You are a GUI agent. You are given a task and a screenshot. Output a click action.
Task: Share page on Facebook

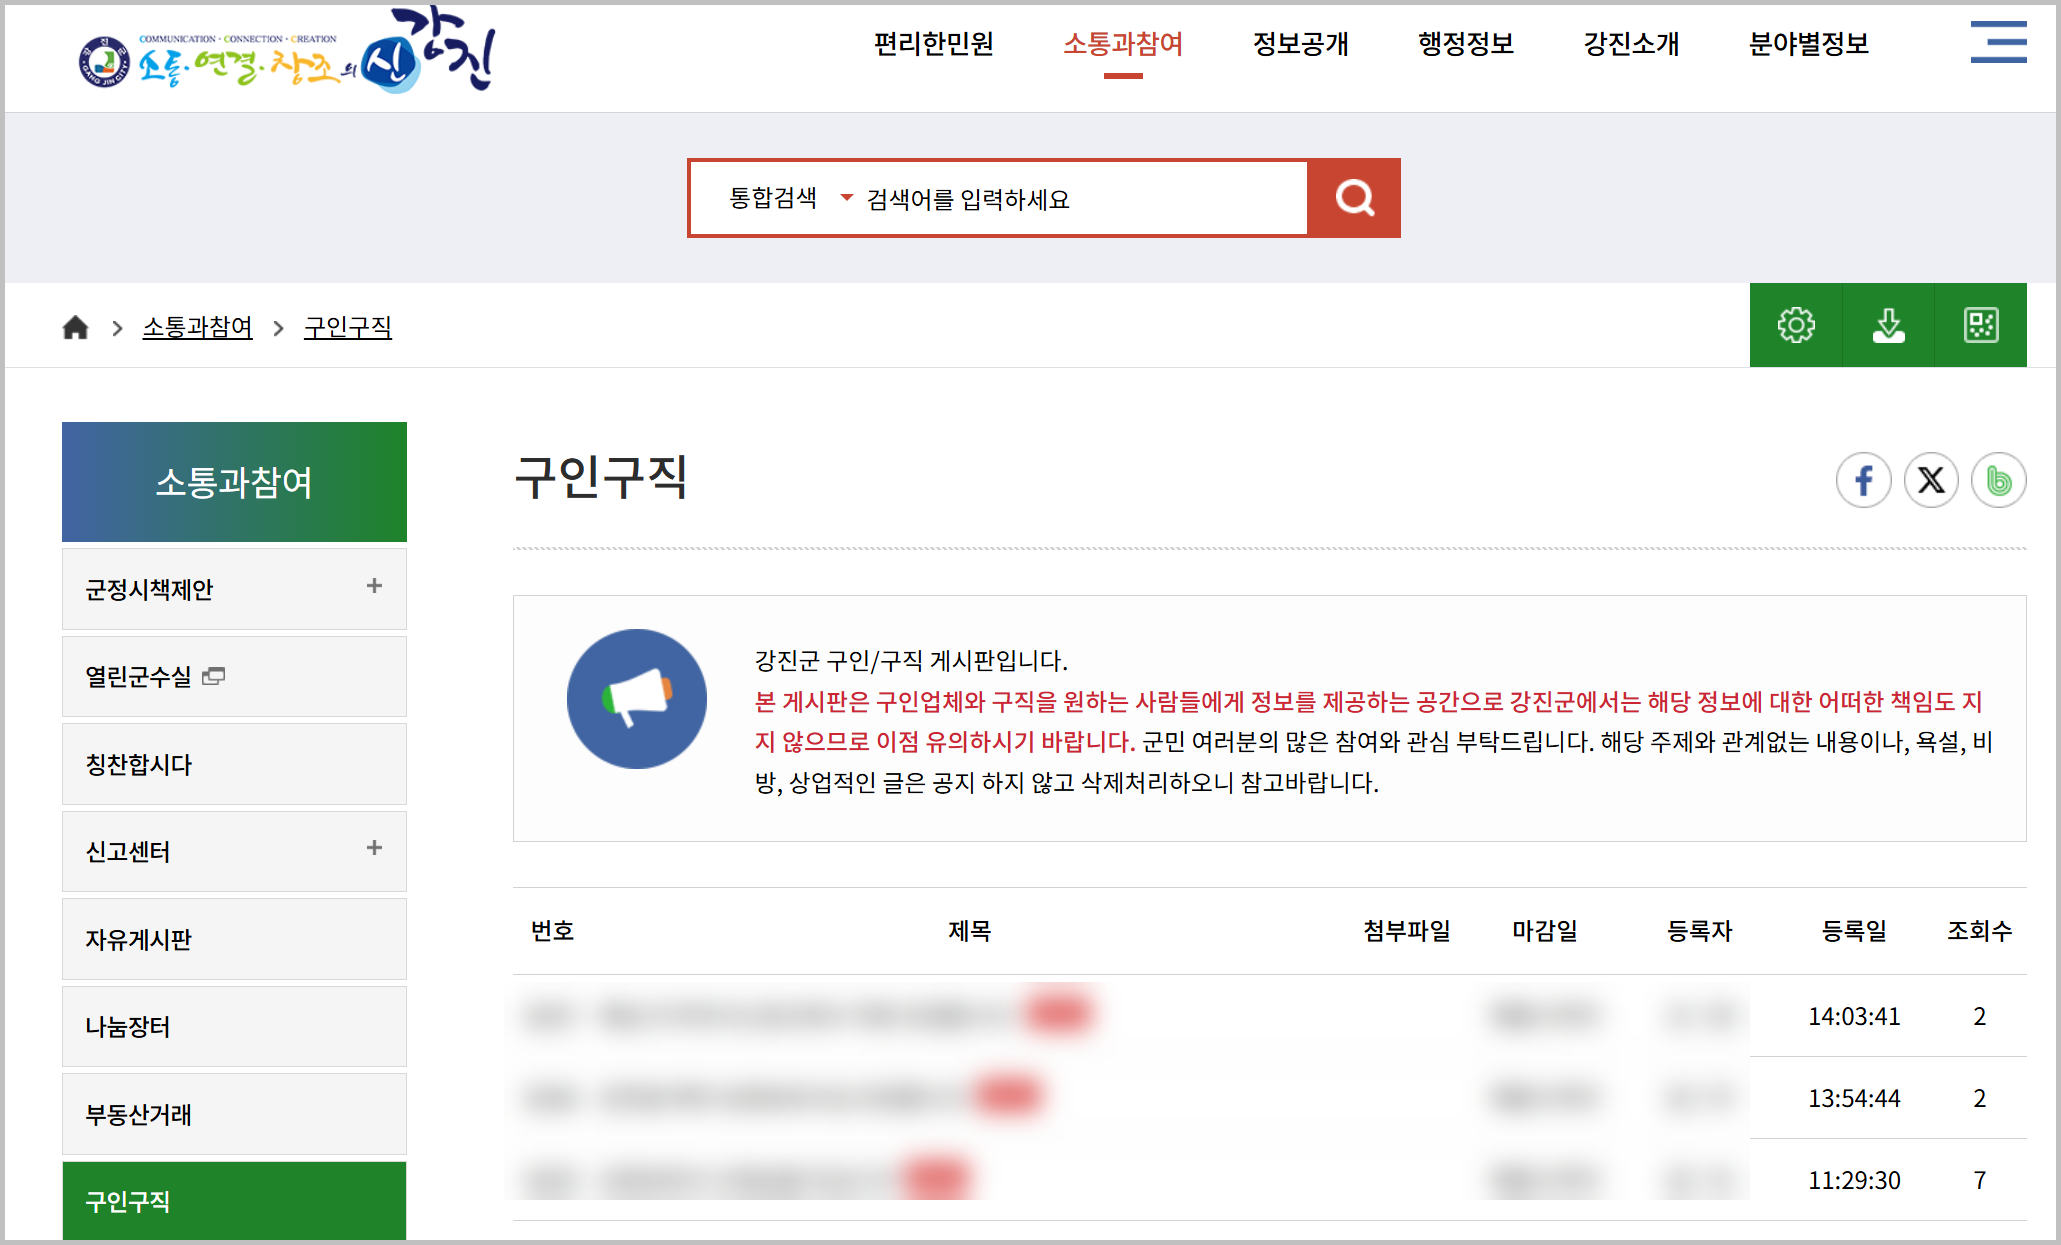point(1863,481)
